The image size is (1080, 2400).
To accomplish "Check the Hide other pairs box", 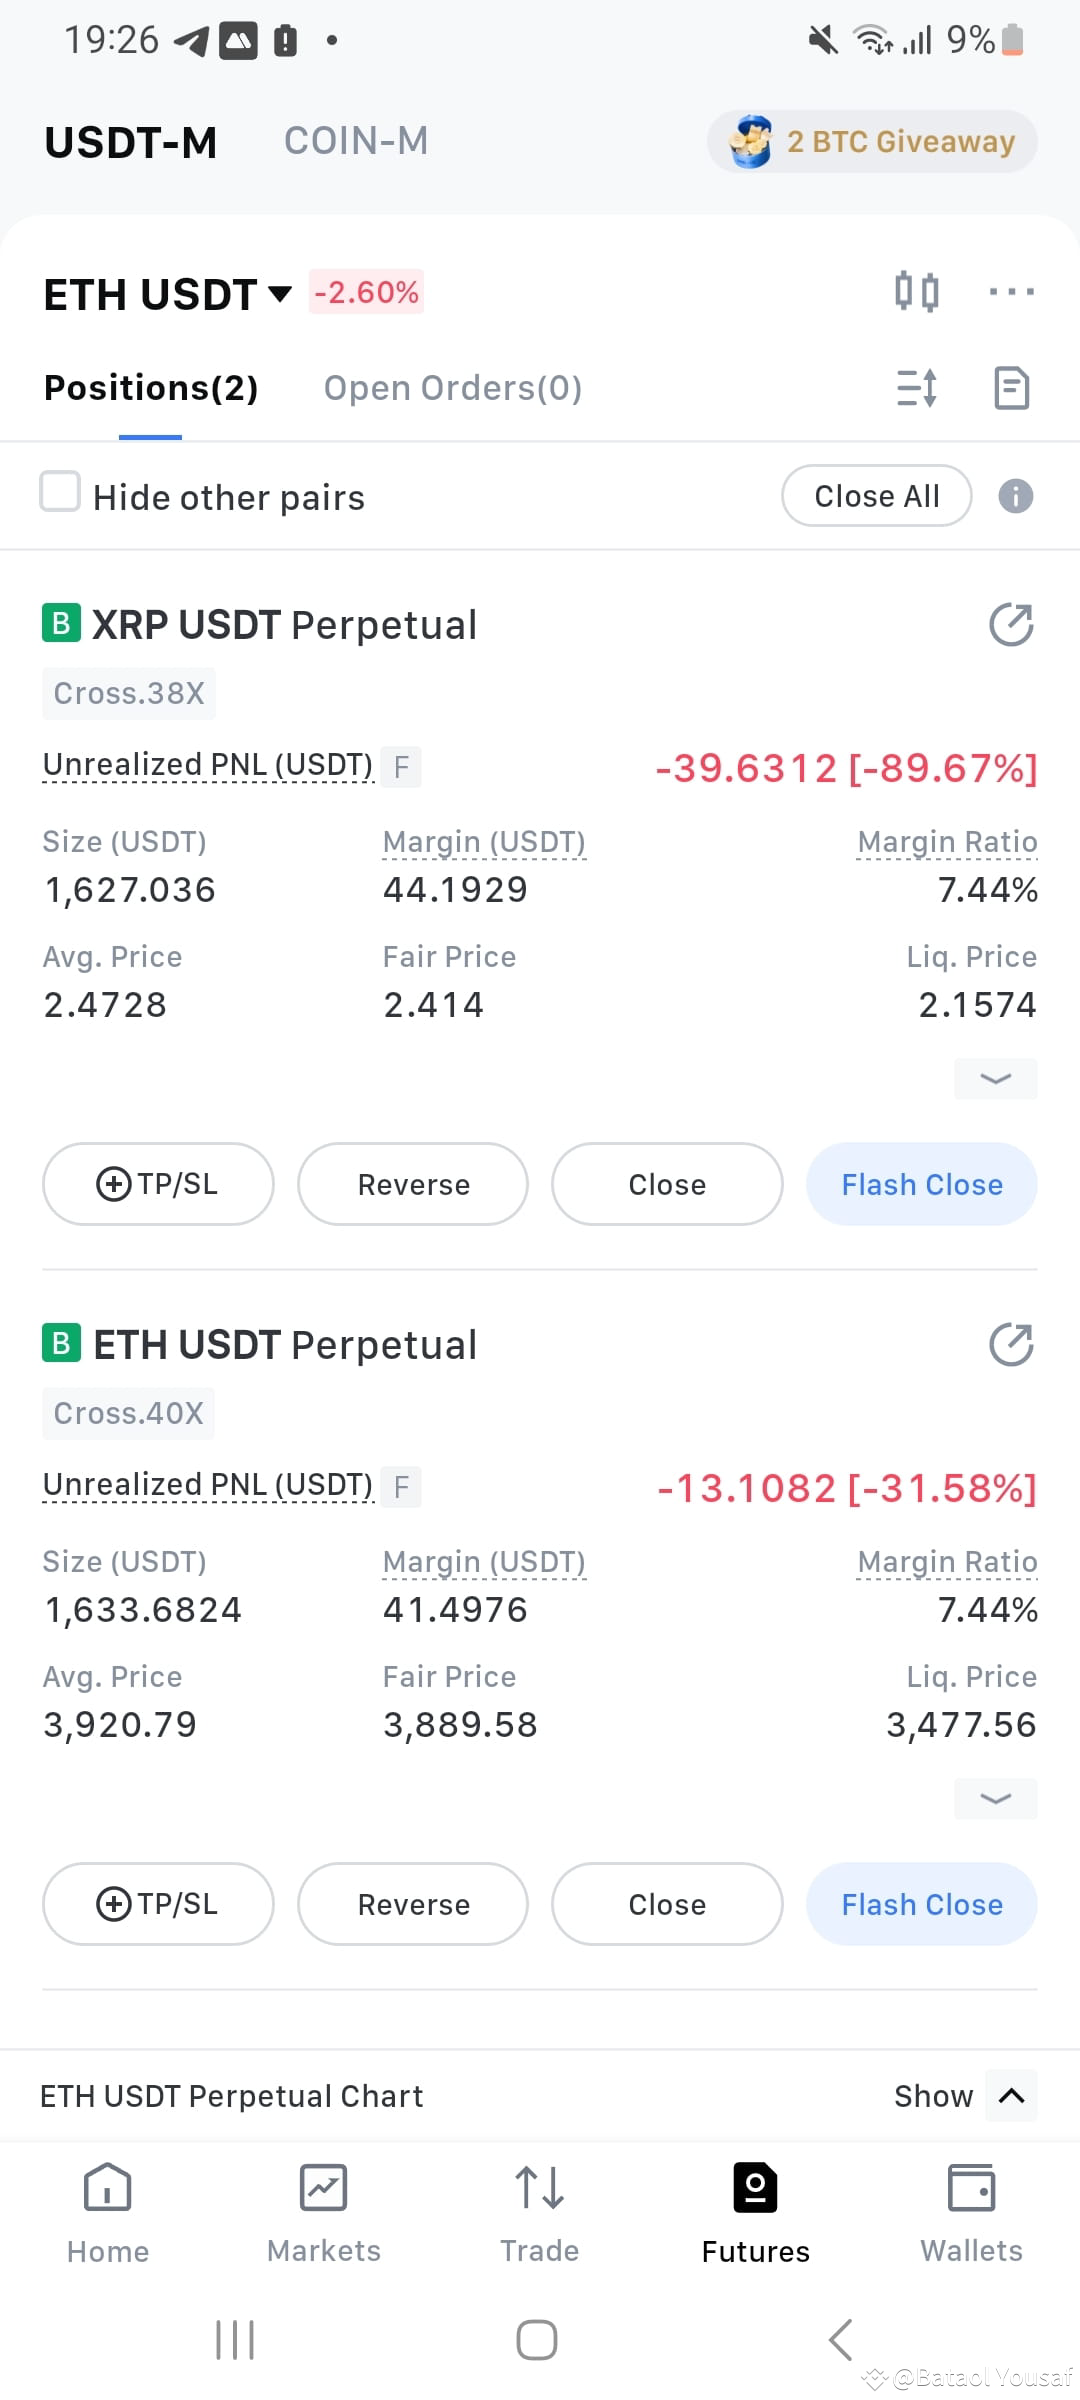I will (60, 492).
